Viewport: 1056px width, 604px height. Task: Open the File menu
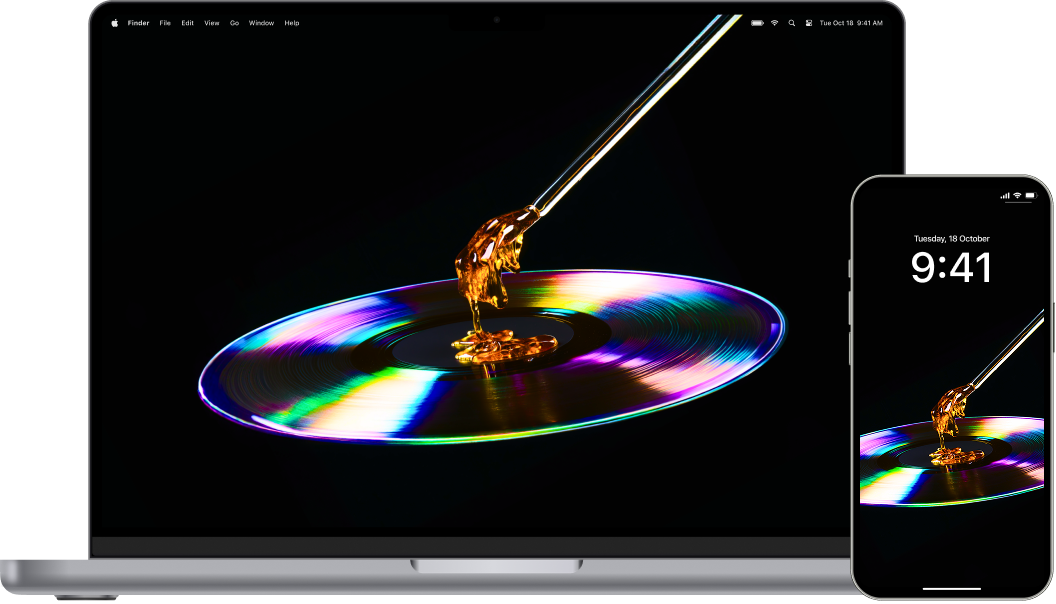tap(164, 22)
